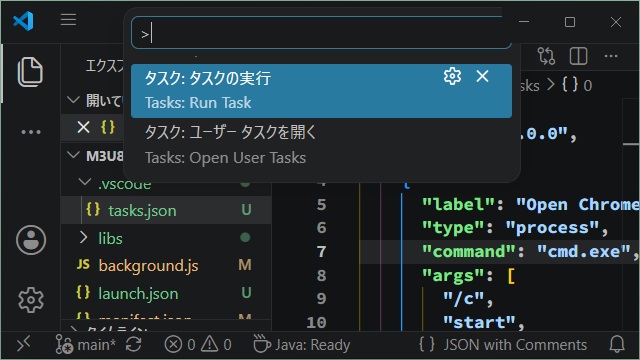Focus the command palette input field
Viewport: 640px width, 360px height.
click(321, 33)
